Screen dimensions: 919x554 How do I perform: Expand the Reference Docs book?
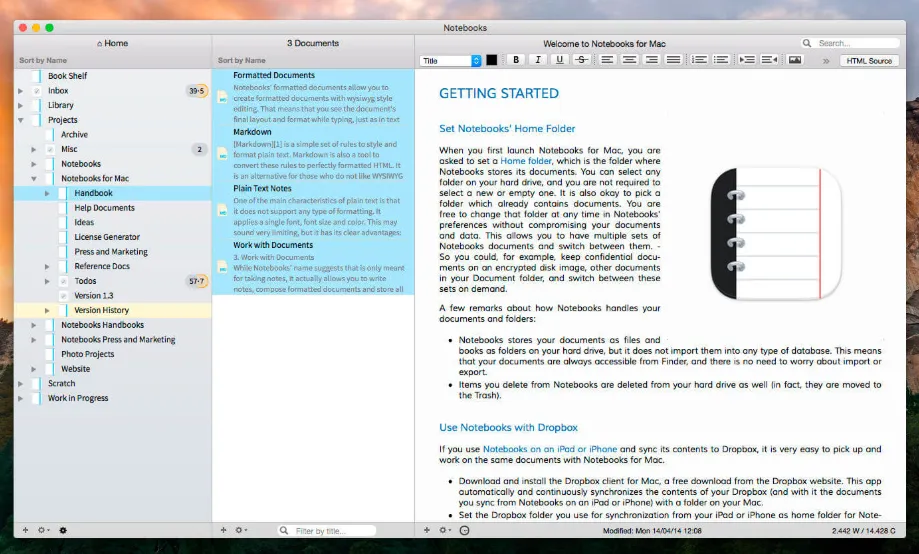pyautogui.click(x=47, y=267)
